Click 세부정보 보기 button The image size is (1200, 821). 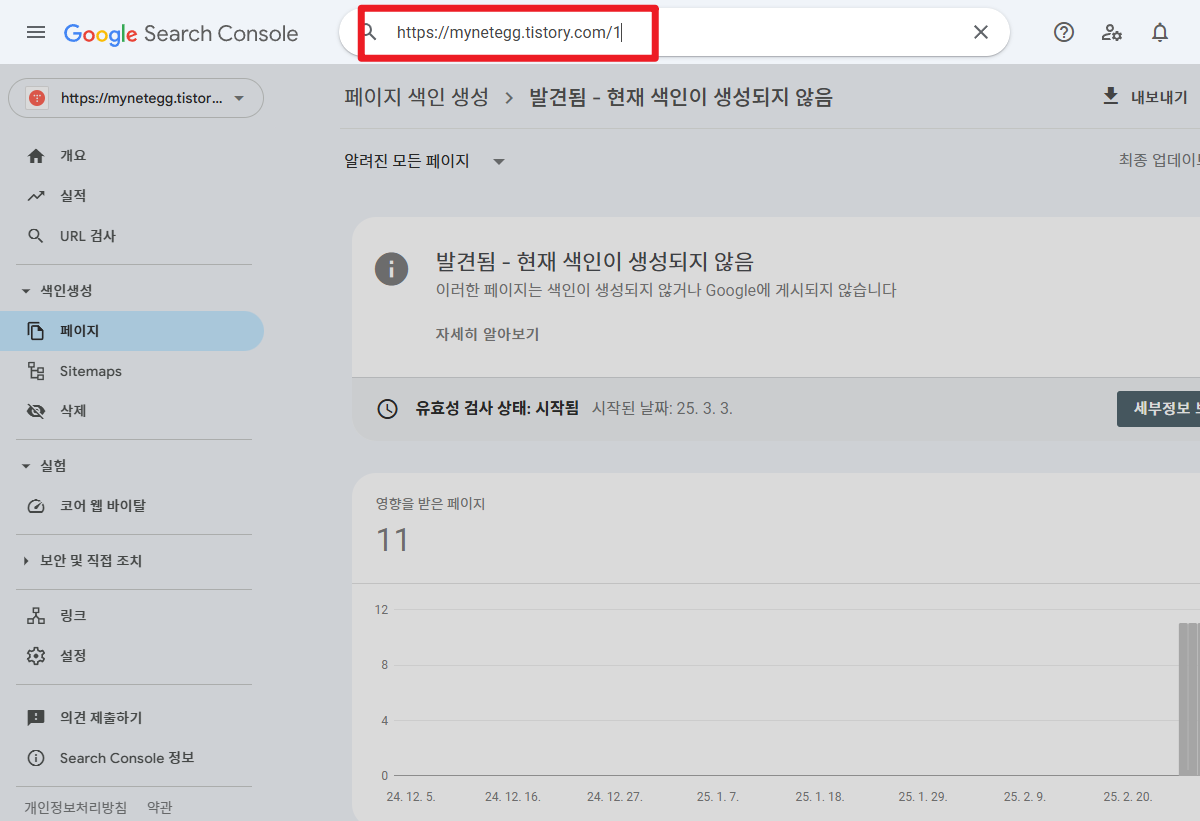pyautogui.click(x=1158, y=409)
